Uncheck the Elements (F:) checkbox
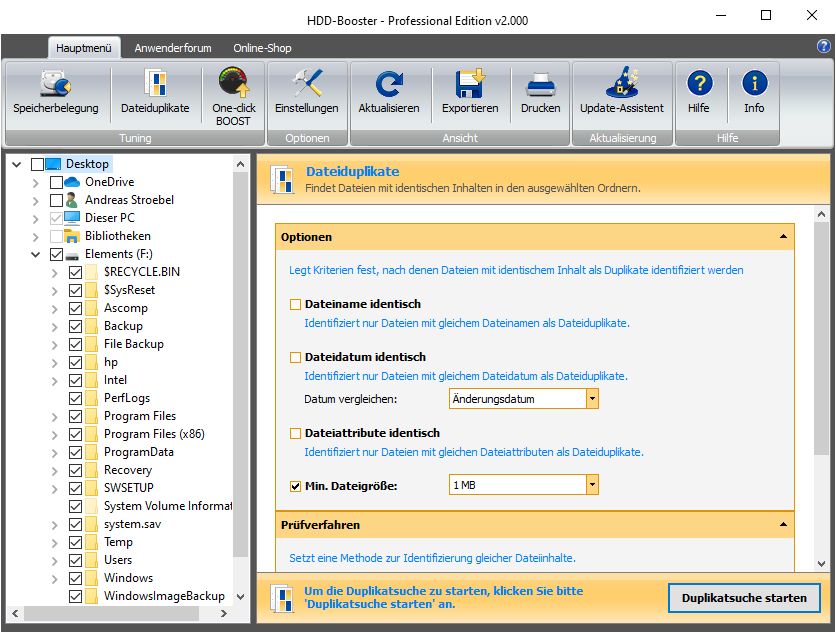Screen dimensions: 836x633 coord(56,254)
